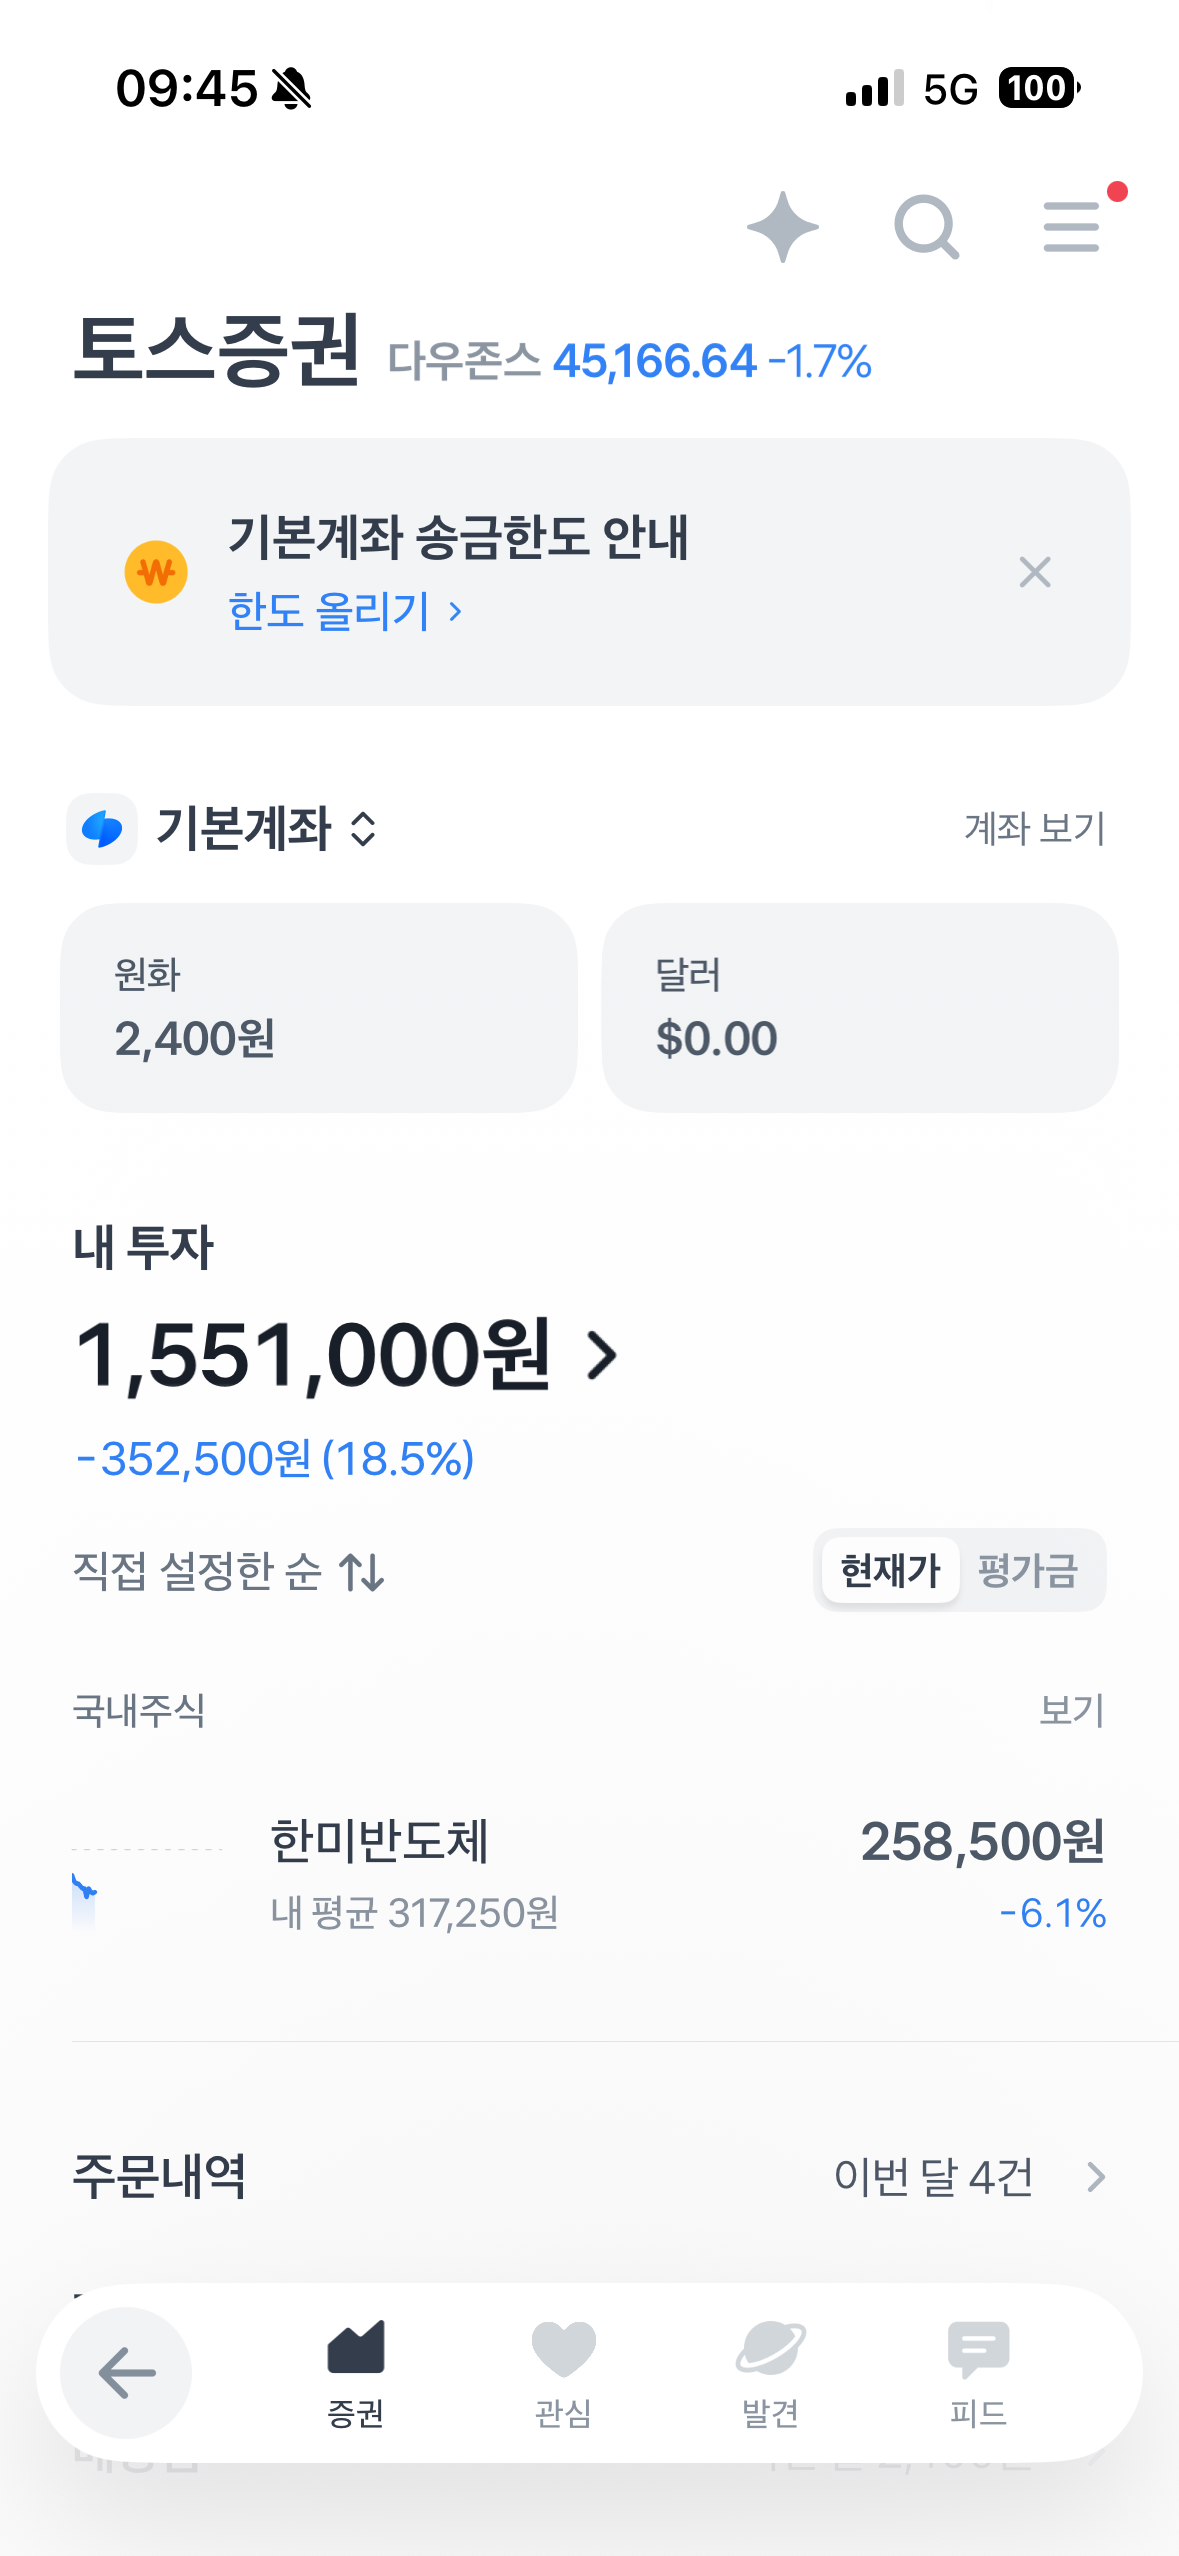Select the 현재가 toggle option

890,1570
